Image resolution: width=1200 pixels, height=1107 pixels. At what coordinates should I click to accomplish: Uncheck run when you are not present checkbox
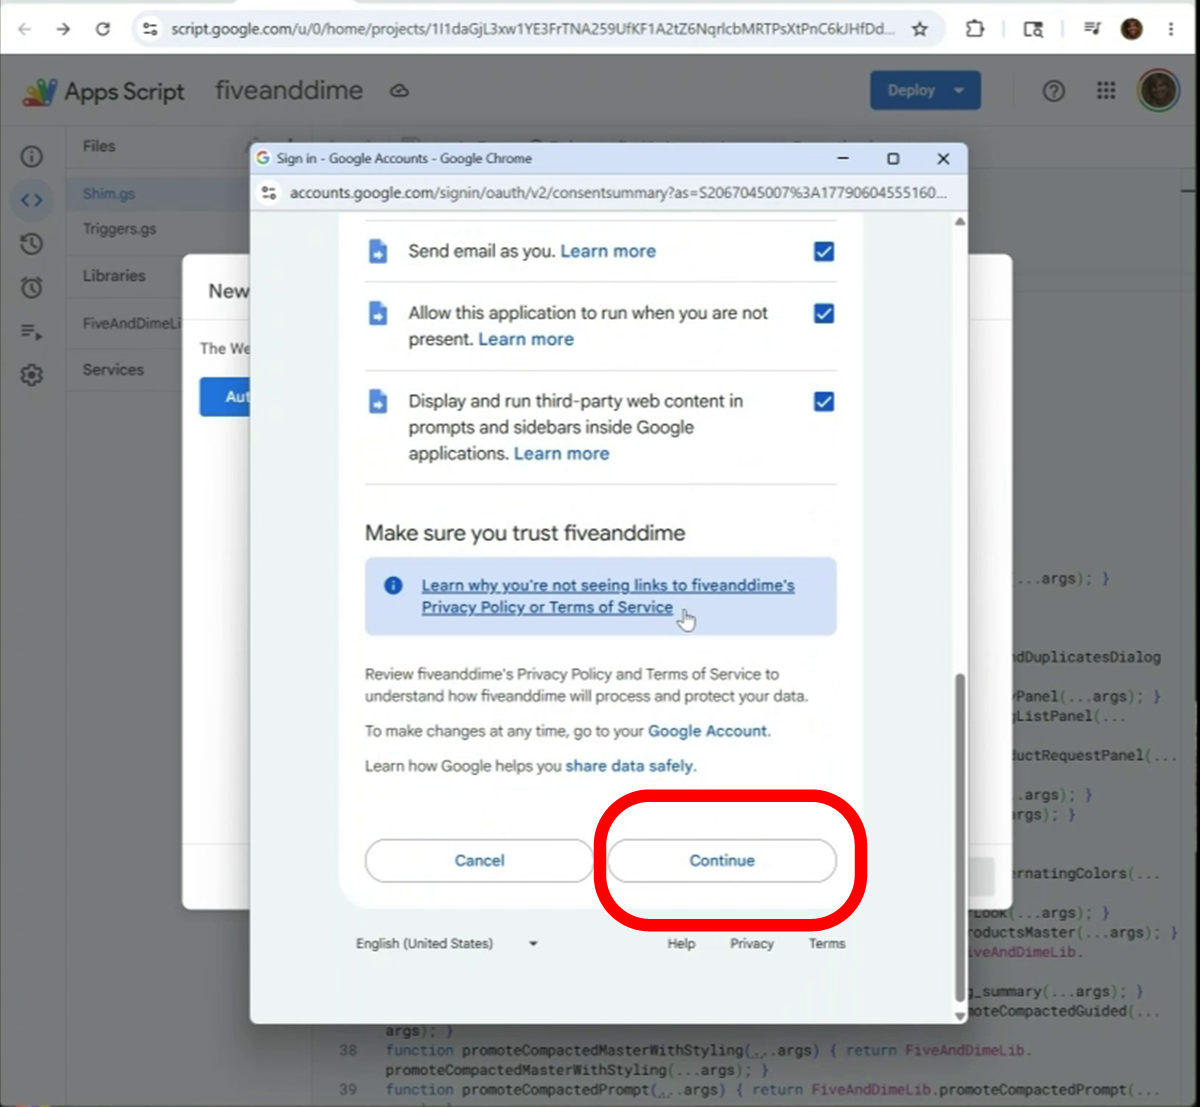pos(824,313)
